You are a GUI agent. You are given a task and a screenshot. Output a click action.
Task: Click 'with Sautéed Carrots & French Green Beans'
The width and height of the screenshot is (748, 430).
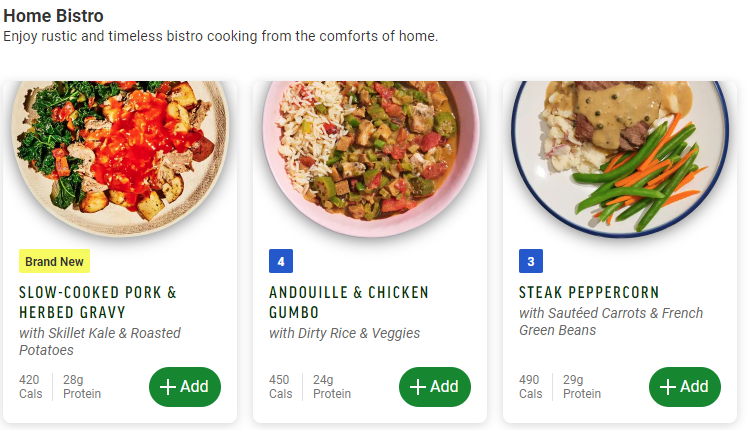coord(611,321)
